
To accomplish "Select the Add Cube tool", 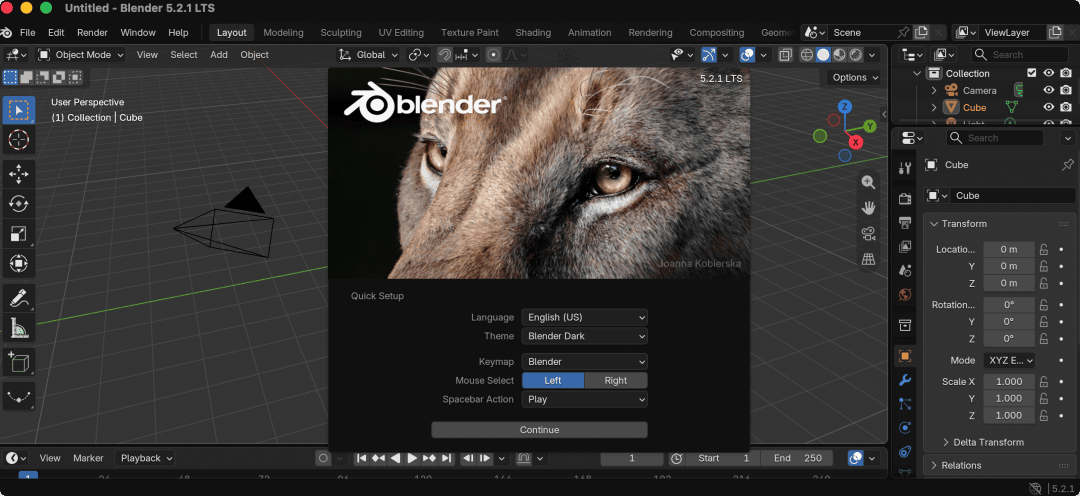I will (19, 362).
